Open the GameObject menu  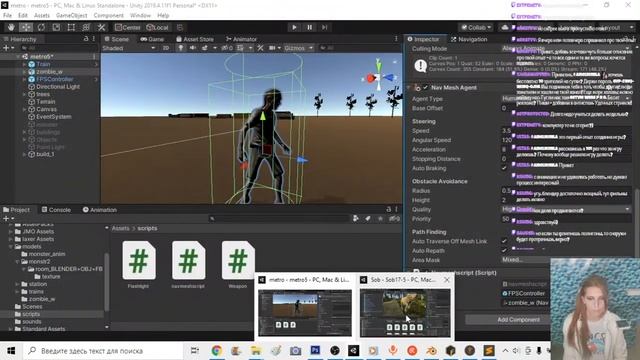tap(71, 16)
